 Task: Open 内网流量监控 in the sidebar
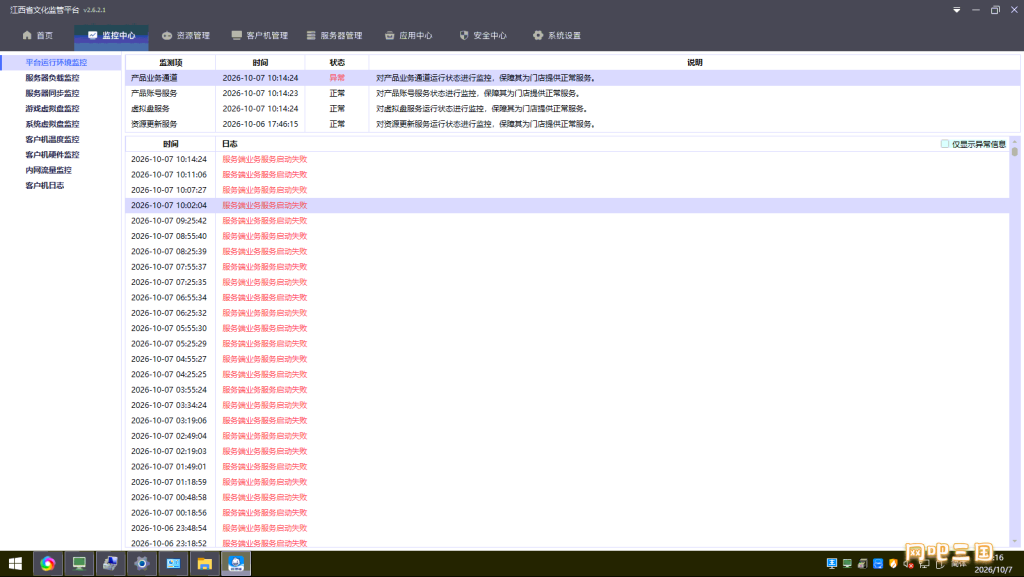(48, 170)
